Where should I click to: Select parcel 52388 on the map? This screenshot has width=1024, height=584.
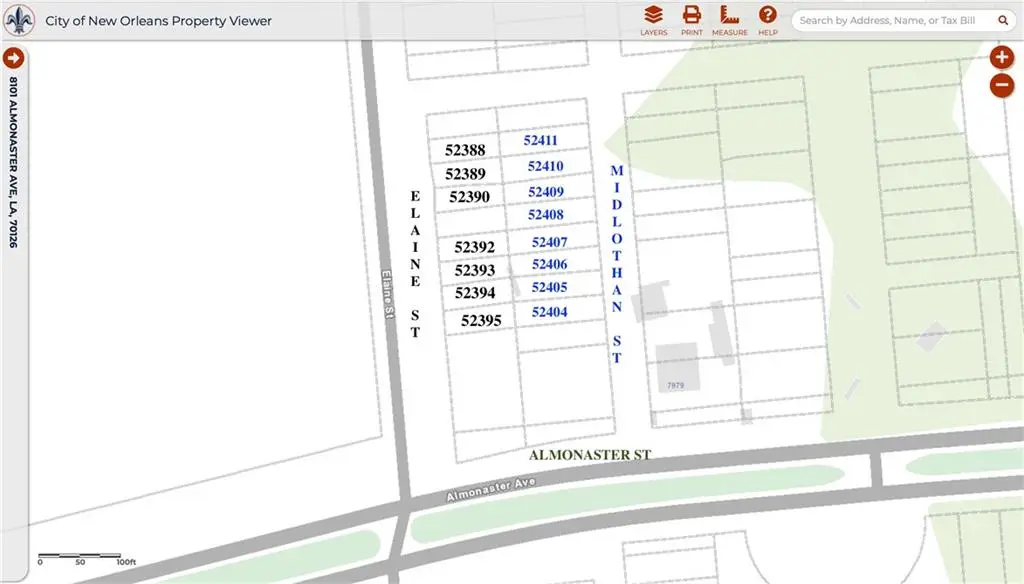tap(466, 150)
